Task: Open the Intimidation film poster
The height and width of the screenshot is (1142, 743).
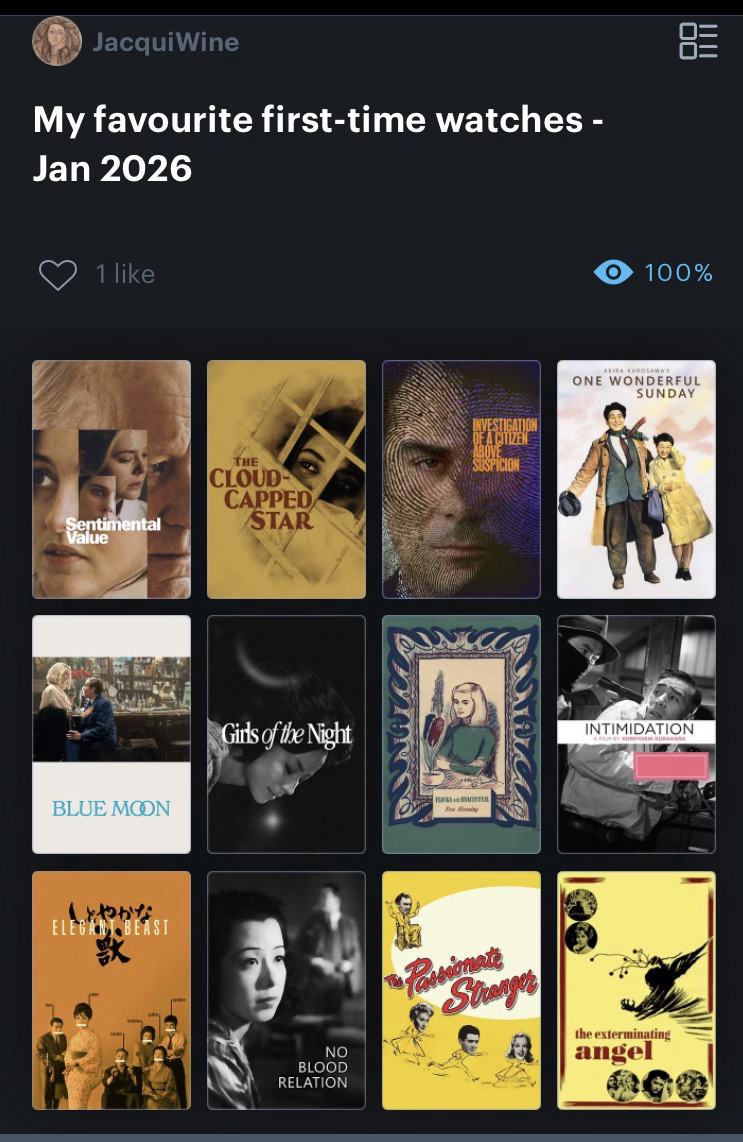Action: (x=636, y=734)
